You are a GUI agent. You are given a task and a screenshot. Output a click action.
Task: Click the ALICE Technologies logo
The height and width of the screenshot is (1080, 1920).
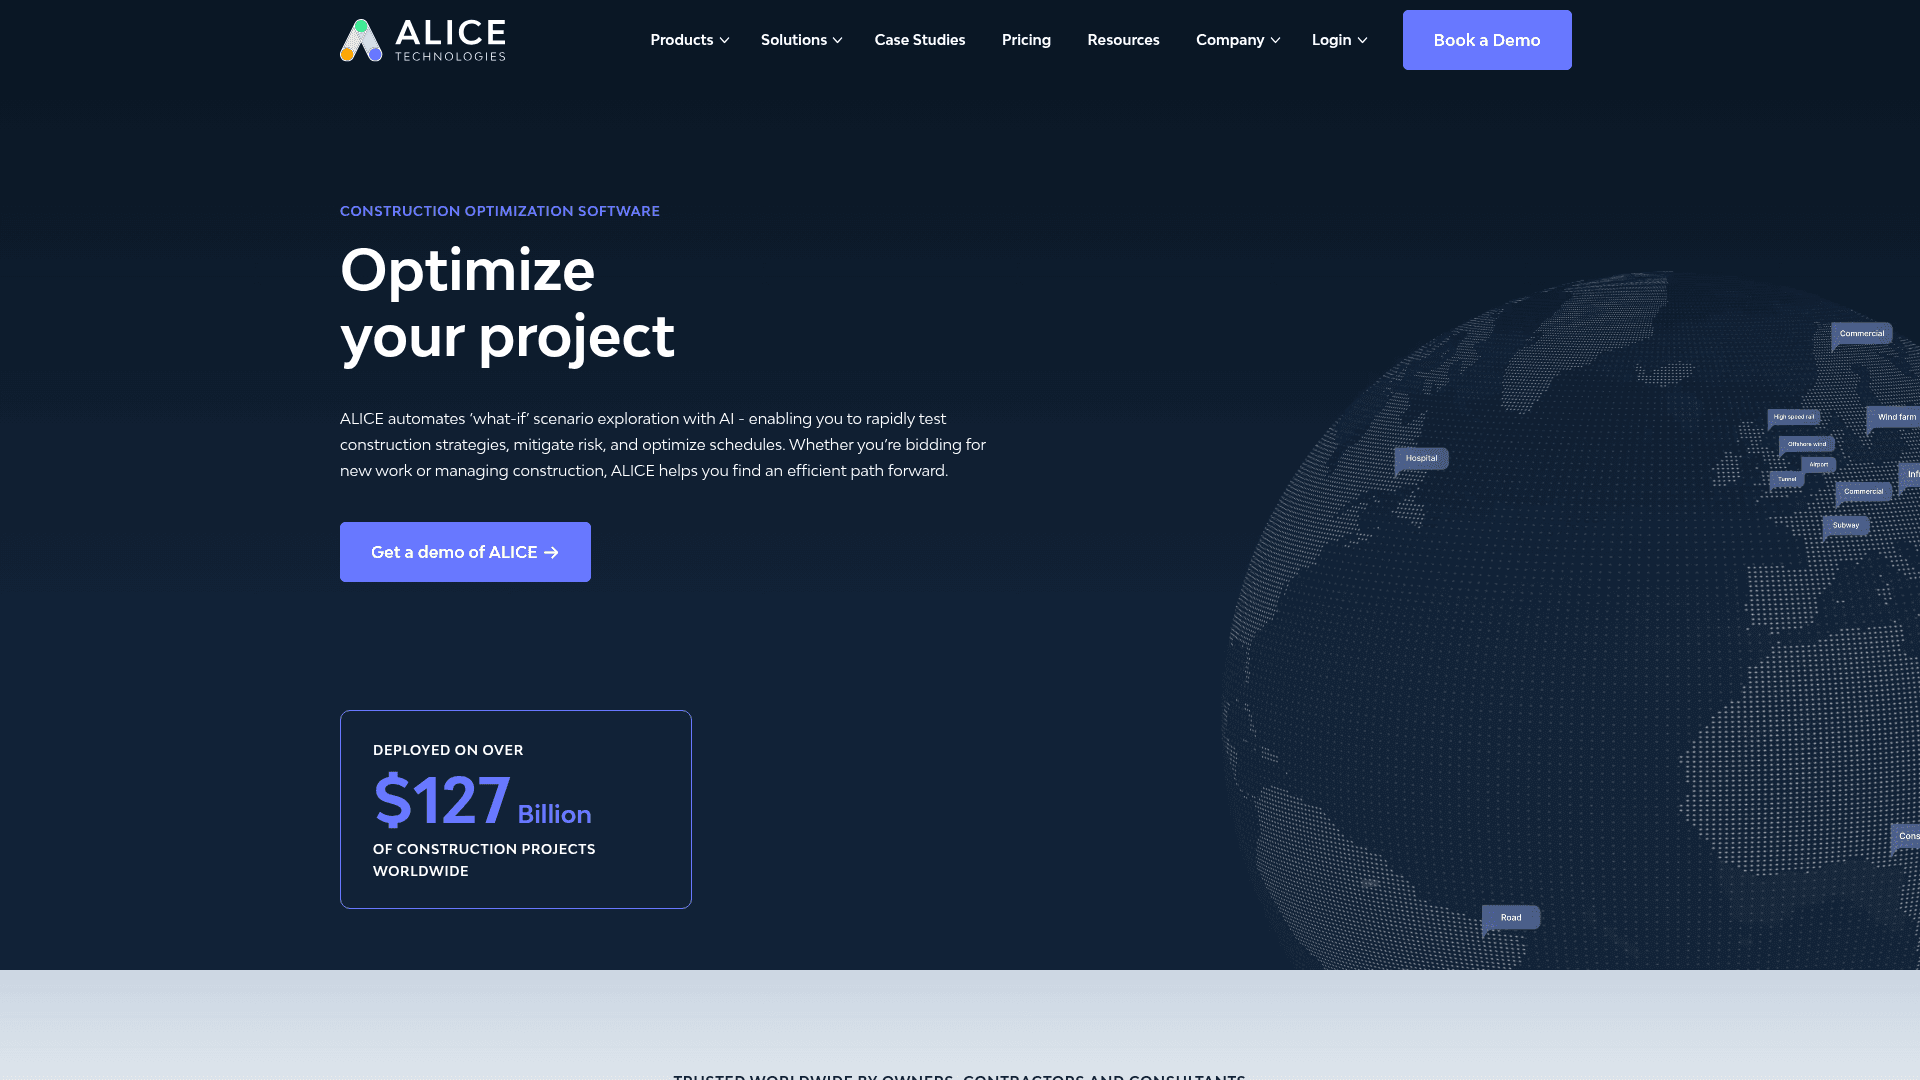(422, 40)
